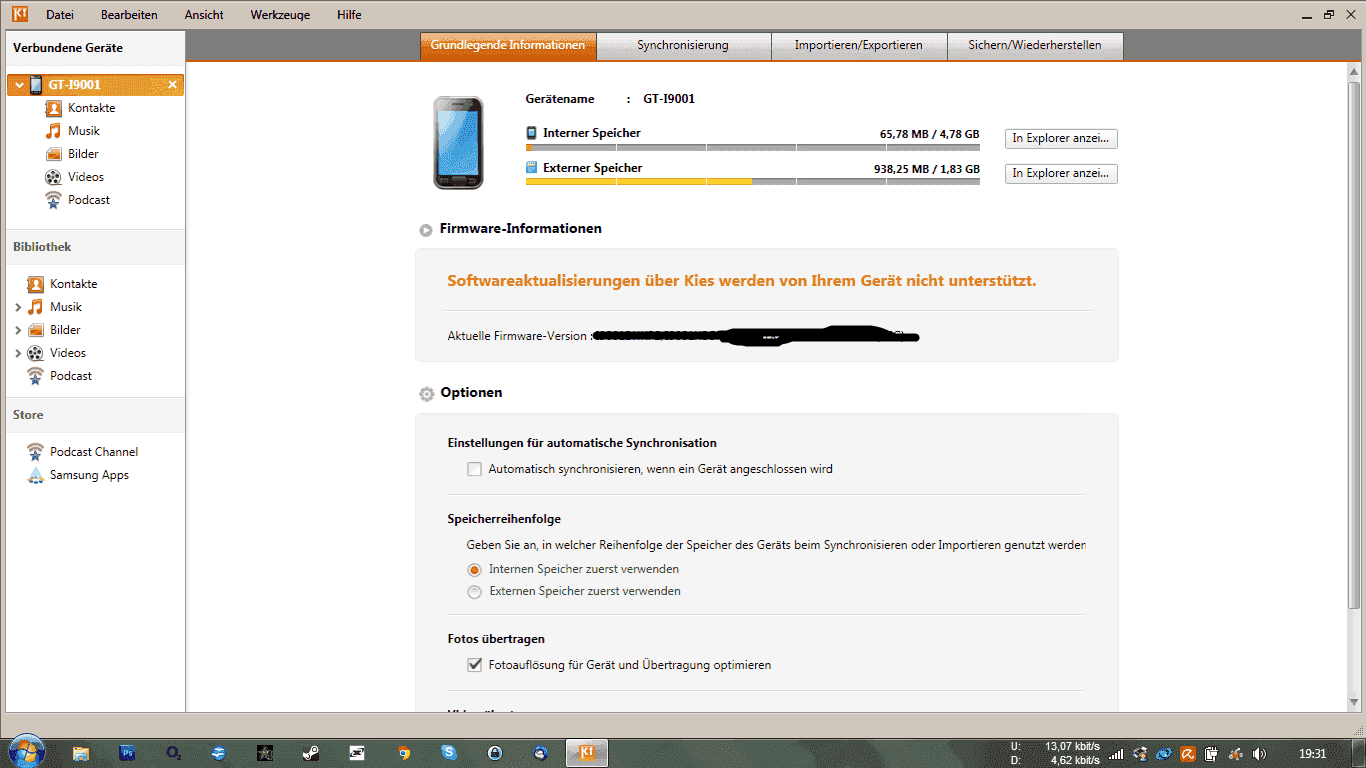Viewport: 1366px width, 768px height.
Task: Disconnect GT-I9001 with the X button
Action: coord(172,85)
